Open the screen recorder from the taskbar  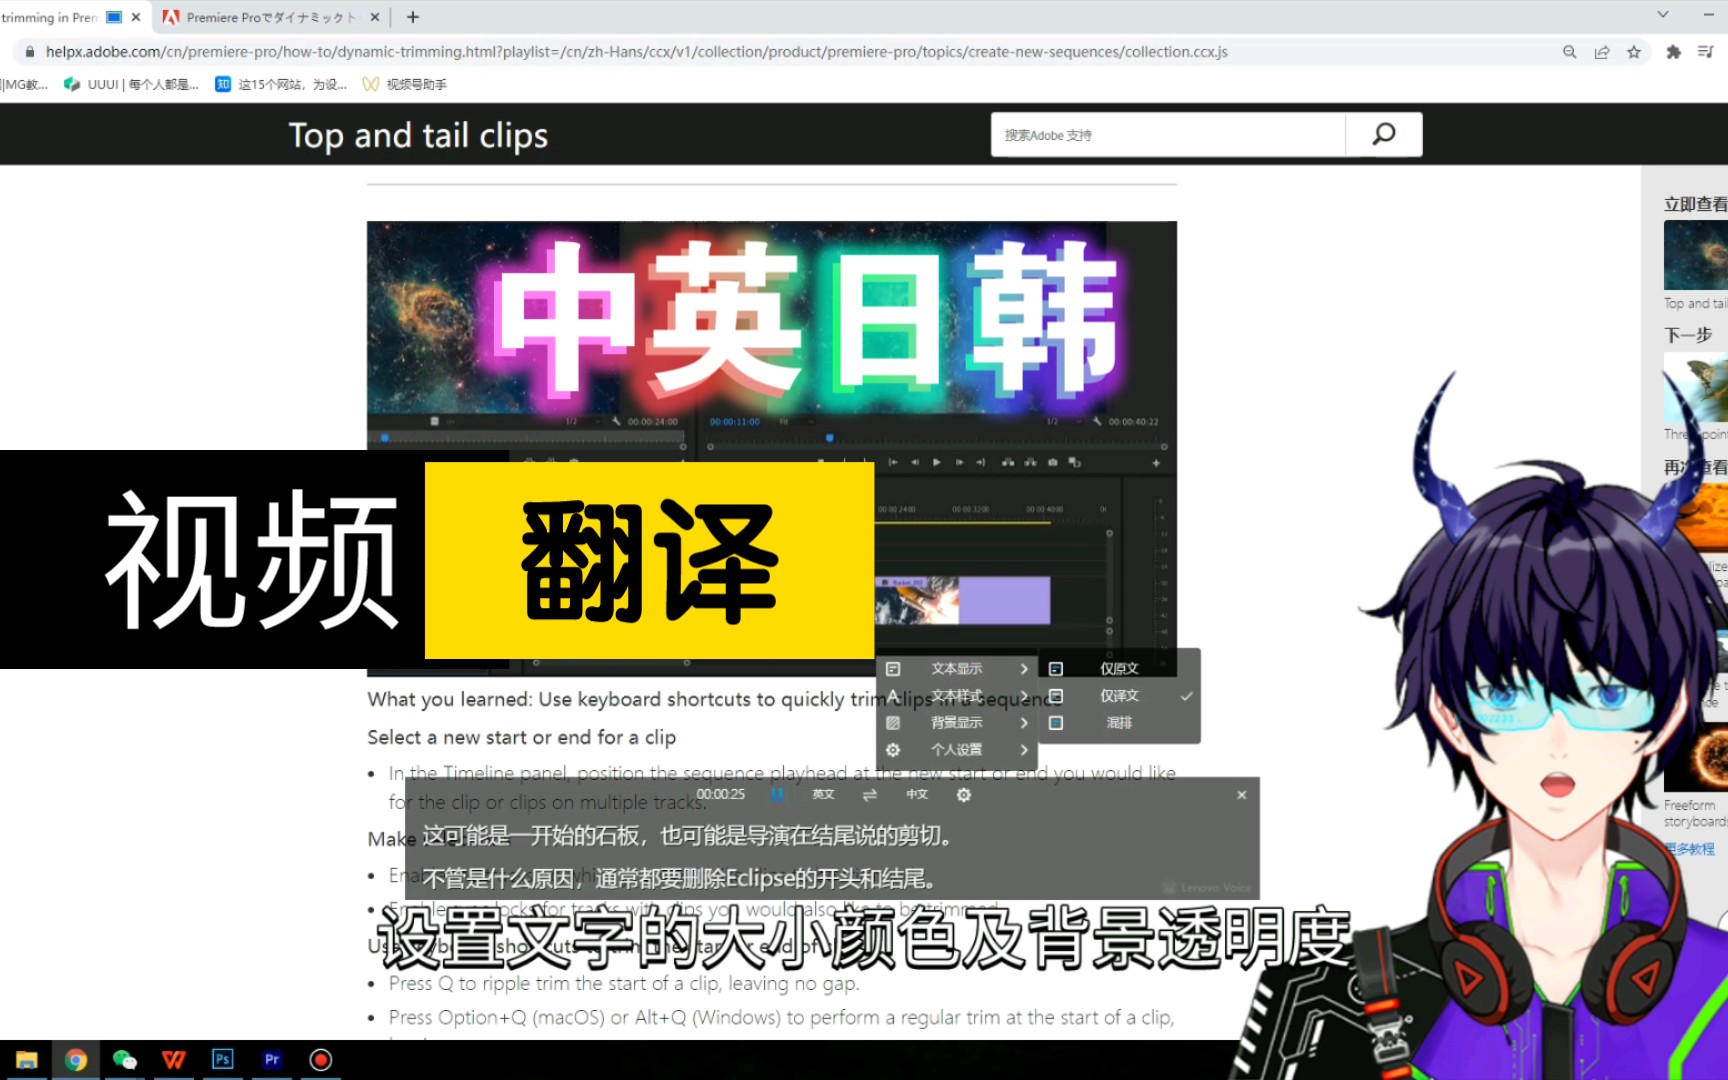(x=320, y=1060)
